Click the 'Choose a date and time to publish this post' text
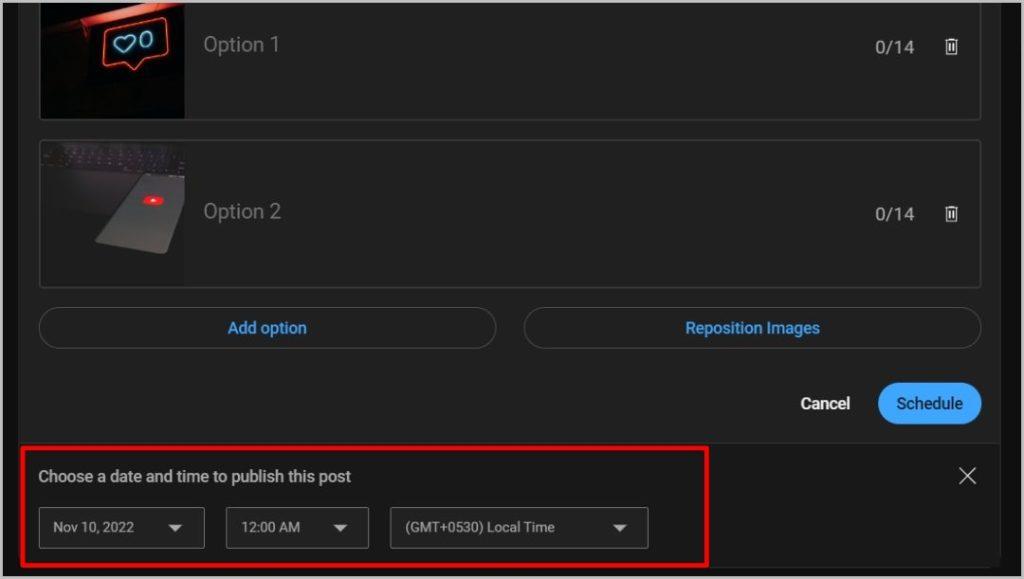This screenshot has height=579, width=1024. [195, 477]
